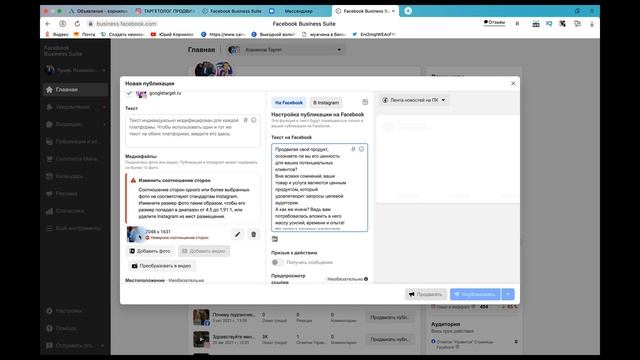640x360 pixels.
Task: Open the Юрий Корнилов YouTube bookmark
Action: coord(172,34)
